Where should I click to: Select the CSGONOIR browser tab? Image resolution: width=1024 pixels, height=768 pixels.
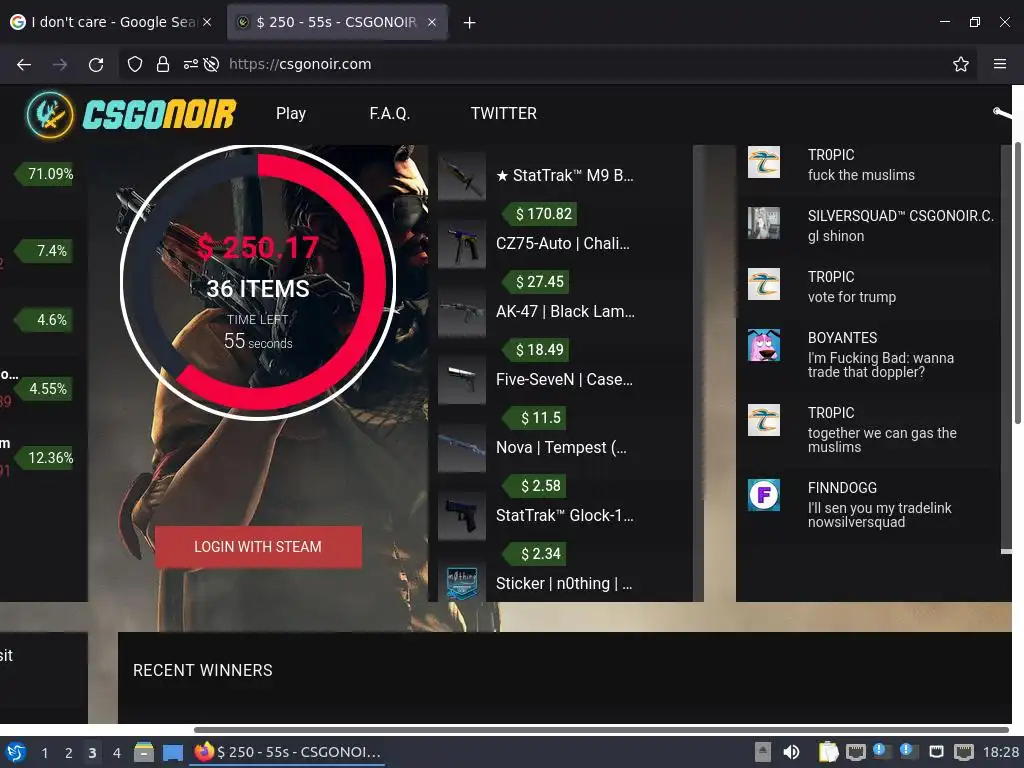336,22
